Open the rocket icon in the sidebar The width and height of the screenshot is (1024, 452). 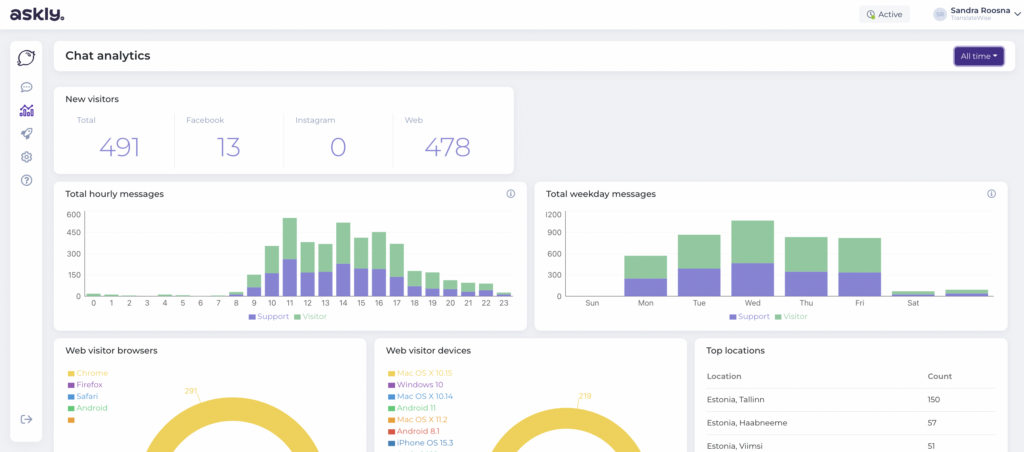coord(26,134)
